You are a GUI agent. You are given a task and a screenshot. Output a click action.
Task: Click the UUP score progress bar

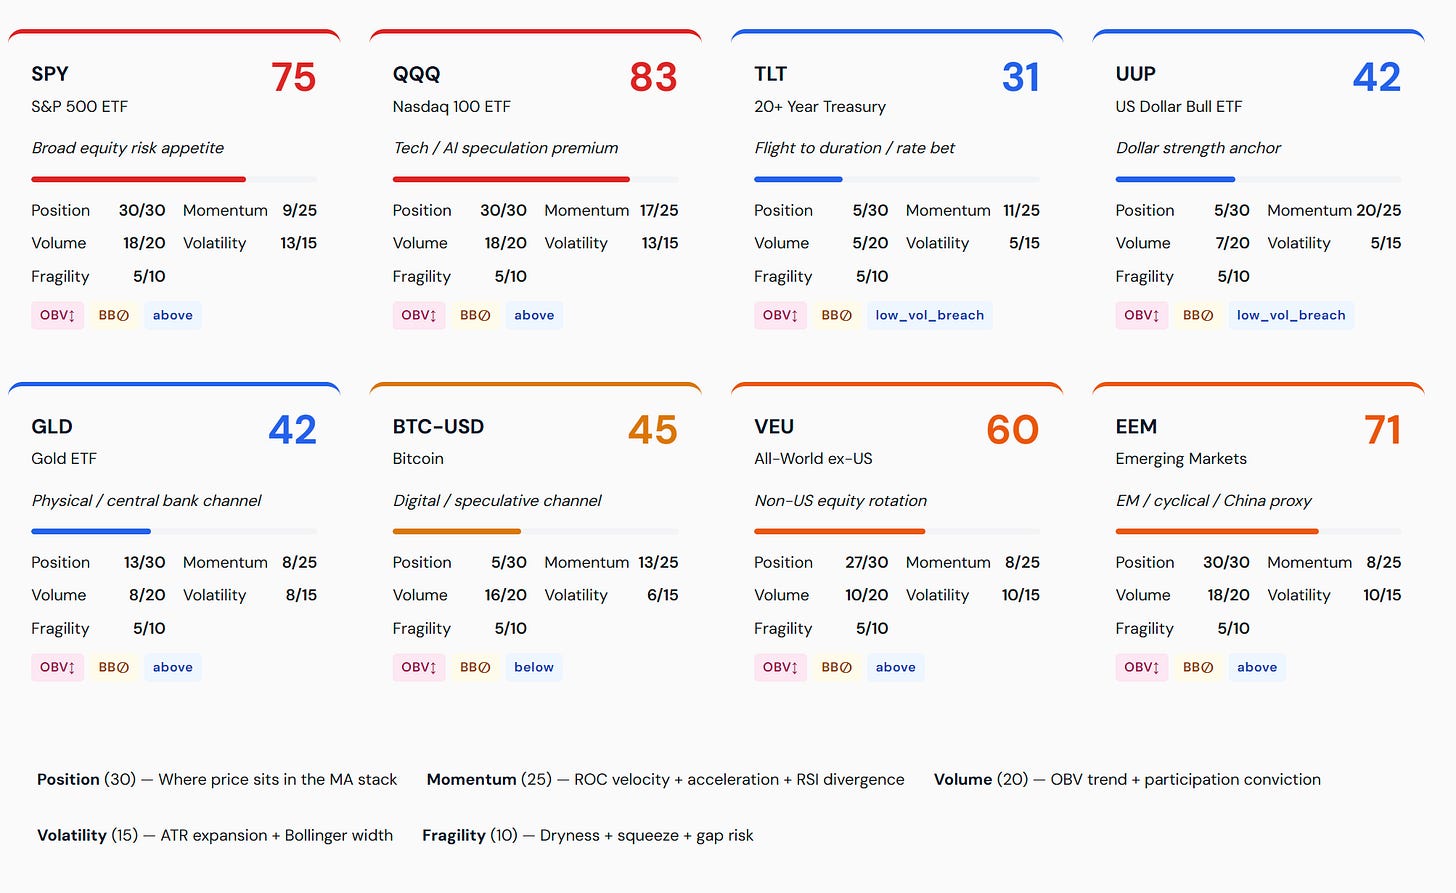pyautogui.click(x=1259, y=179)
